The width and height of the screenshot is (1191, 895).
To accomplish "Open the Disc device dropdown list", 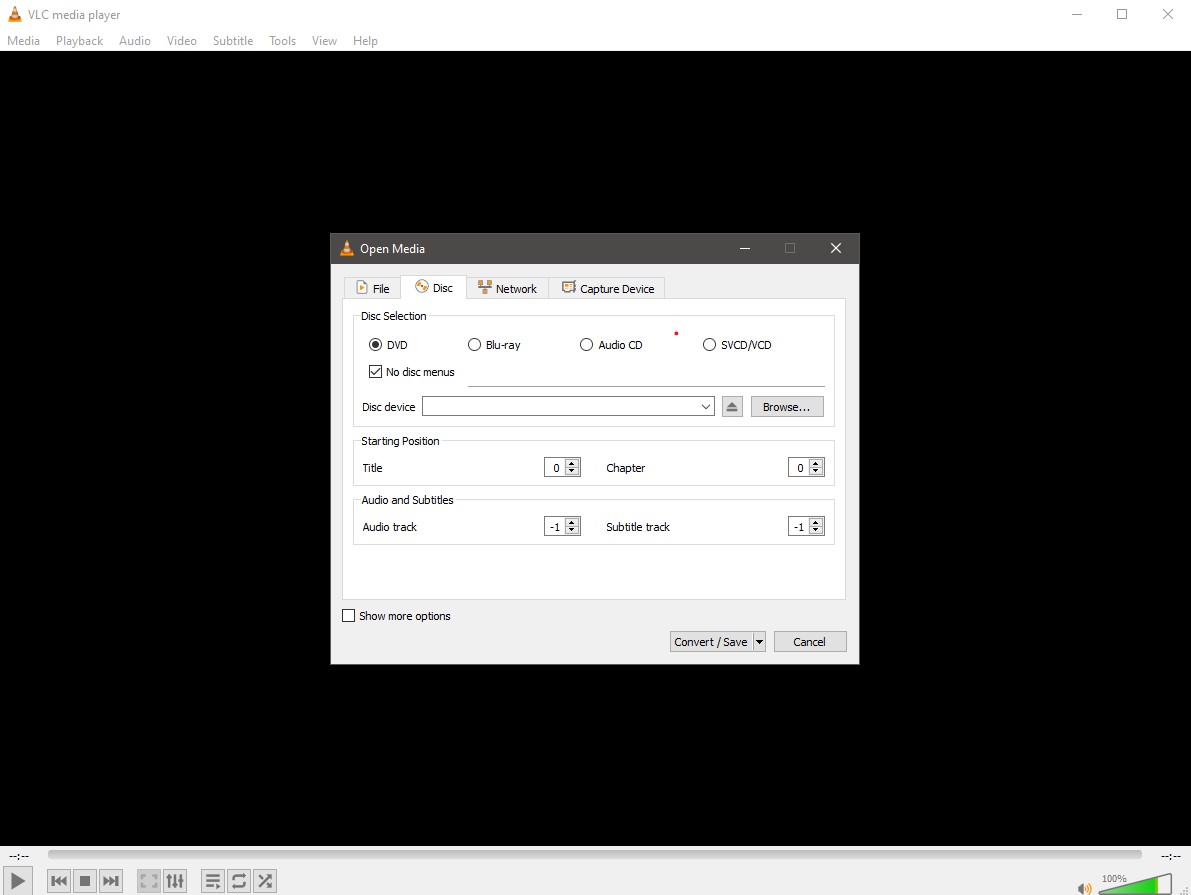I will coord(706,406).
